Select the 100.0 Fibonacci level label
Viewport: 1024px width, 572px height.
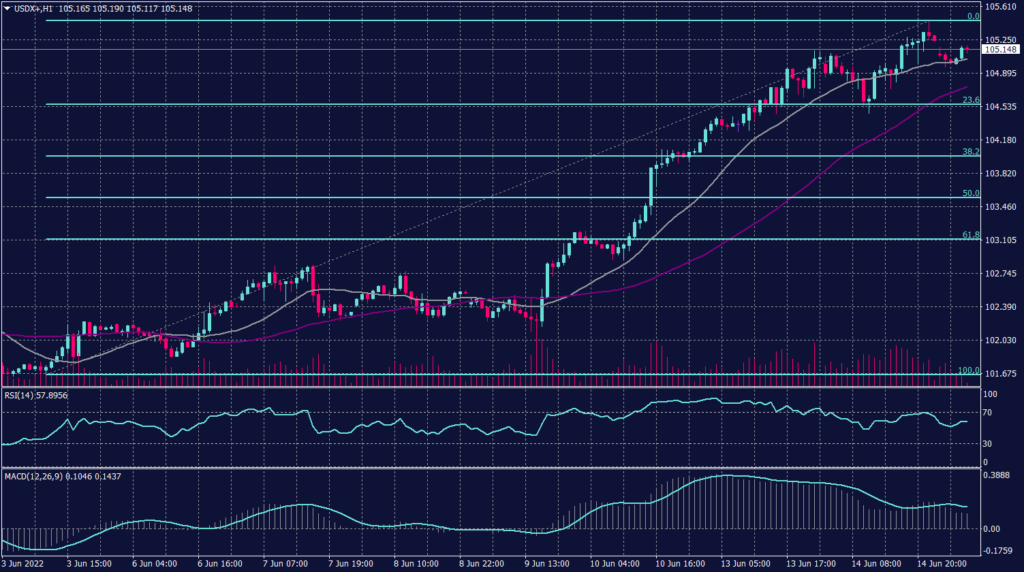point(967,370)
